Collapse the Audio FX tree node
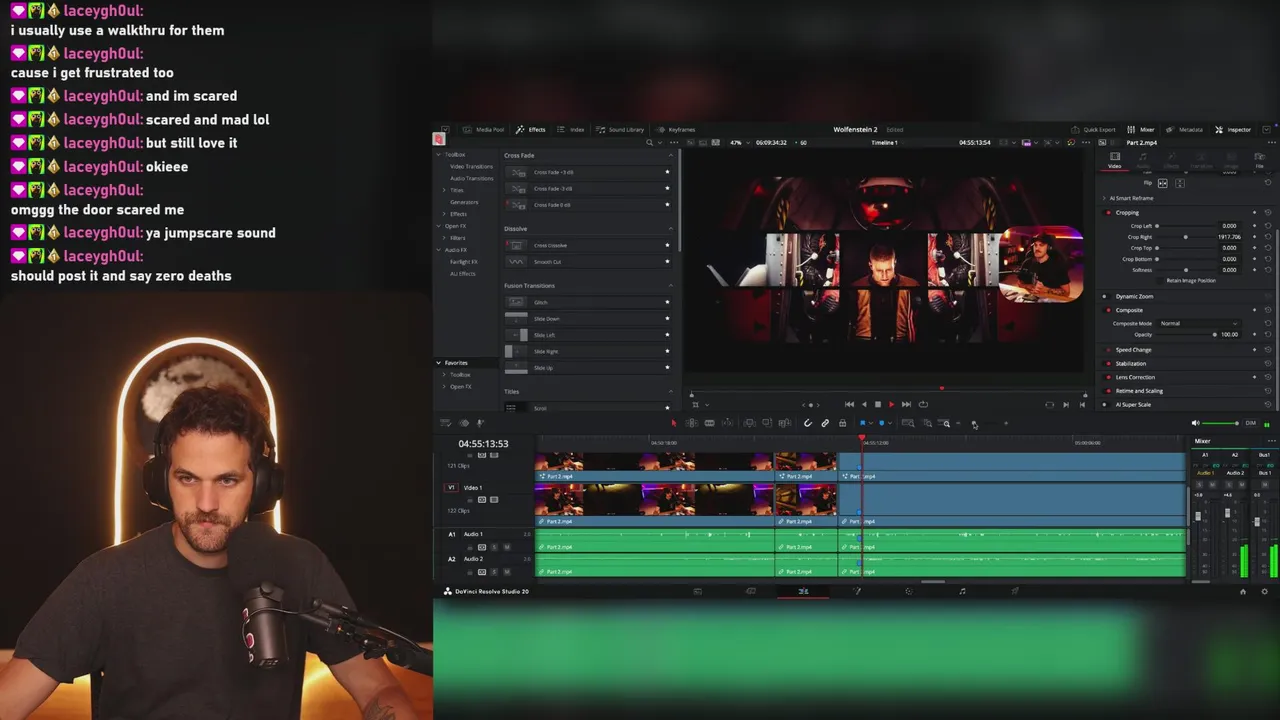 (438, 250)
